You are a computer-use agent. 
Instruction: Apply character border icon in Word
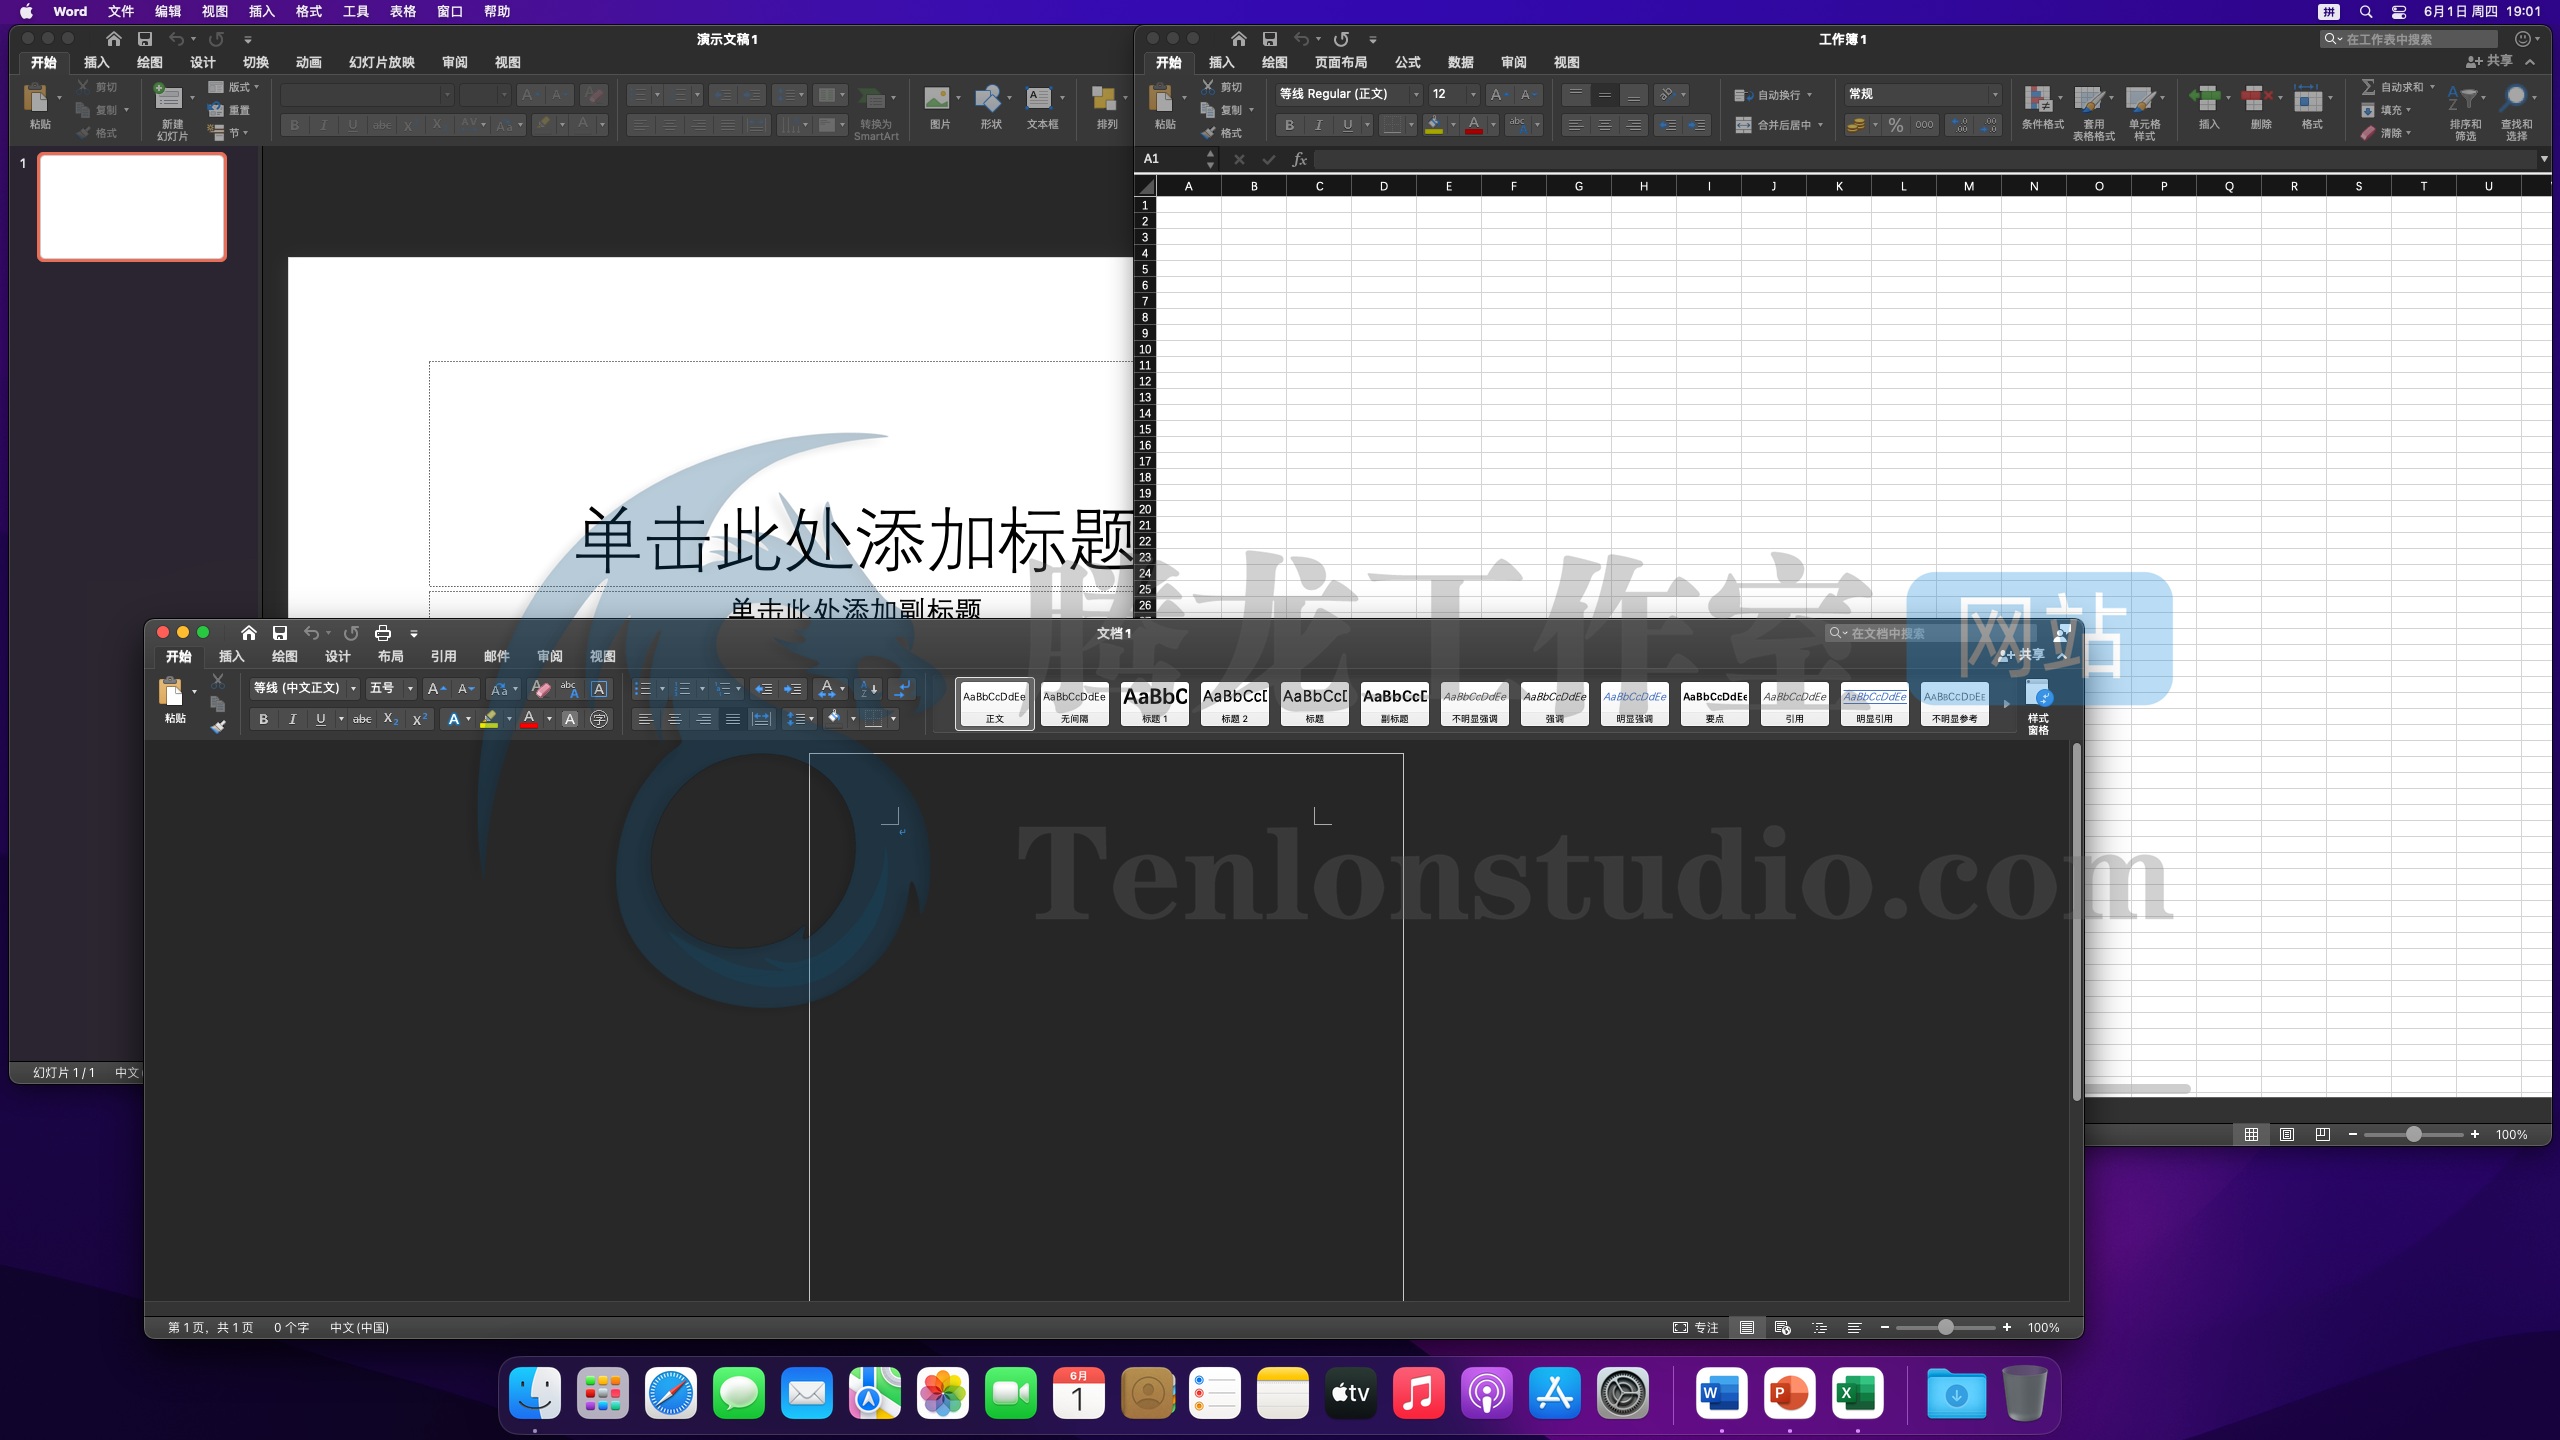pos(599,689)
